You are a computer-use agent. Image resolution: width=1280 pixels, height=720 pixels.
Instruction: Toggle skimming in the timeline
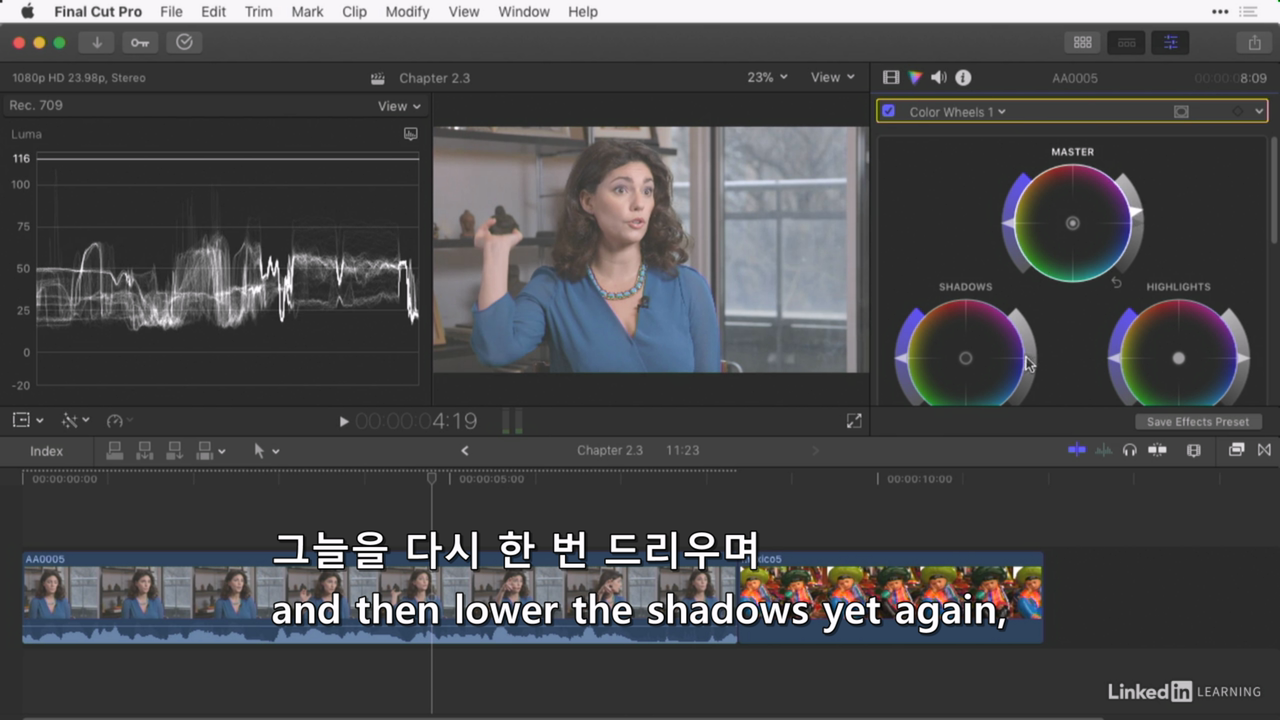pos(1077,450)
